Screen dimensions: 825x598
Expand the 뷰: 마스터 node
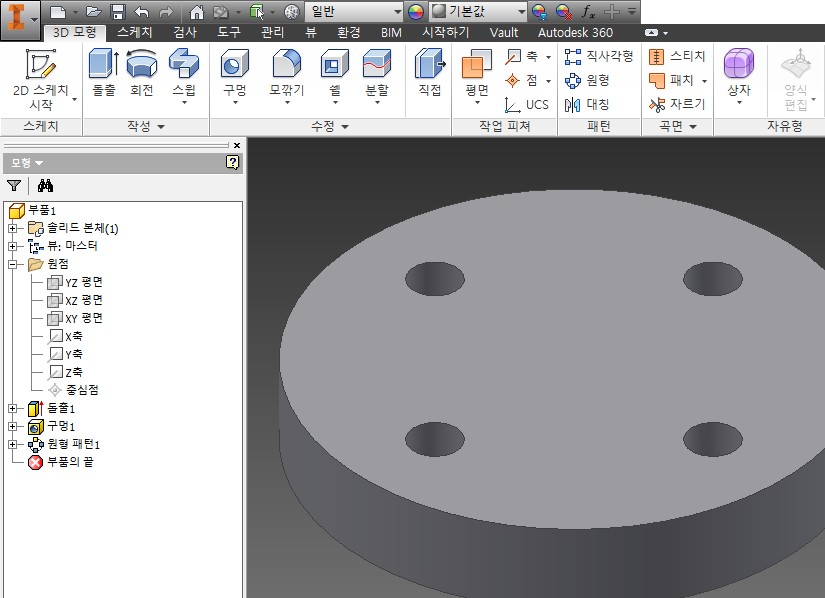click(13, 246)
